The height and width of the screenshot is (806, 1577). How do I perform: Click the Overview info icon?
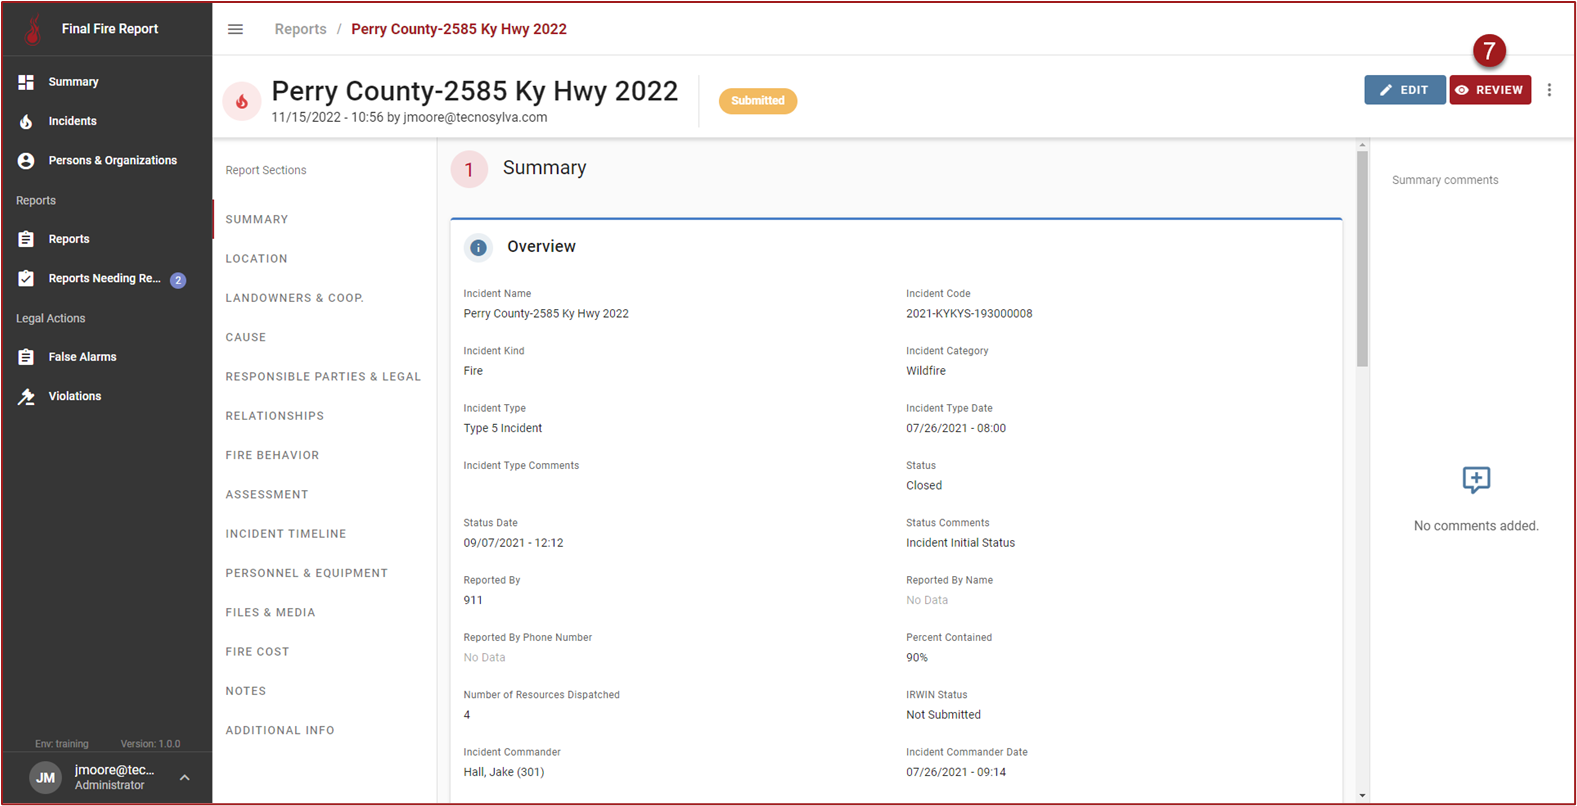pyautogui.click(x=478, y=247)
